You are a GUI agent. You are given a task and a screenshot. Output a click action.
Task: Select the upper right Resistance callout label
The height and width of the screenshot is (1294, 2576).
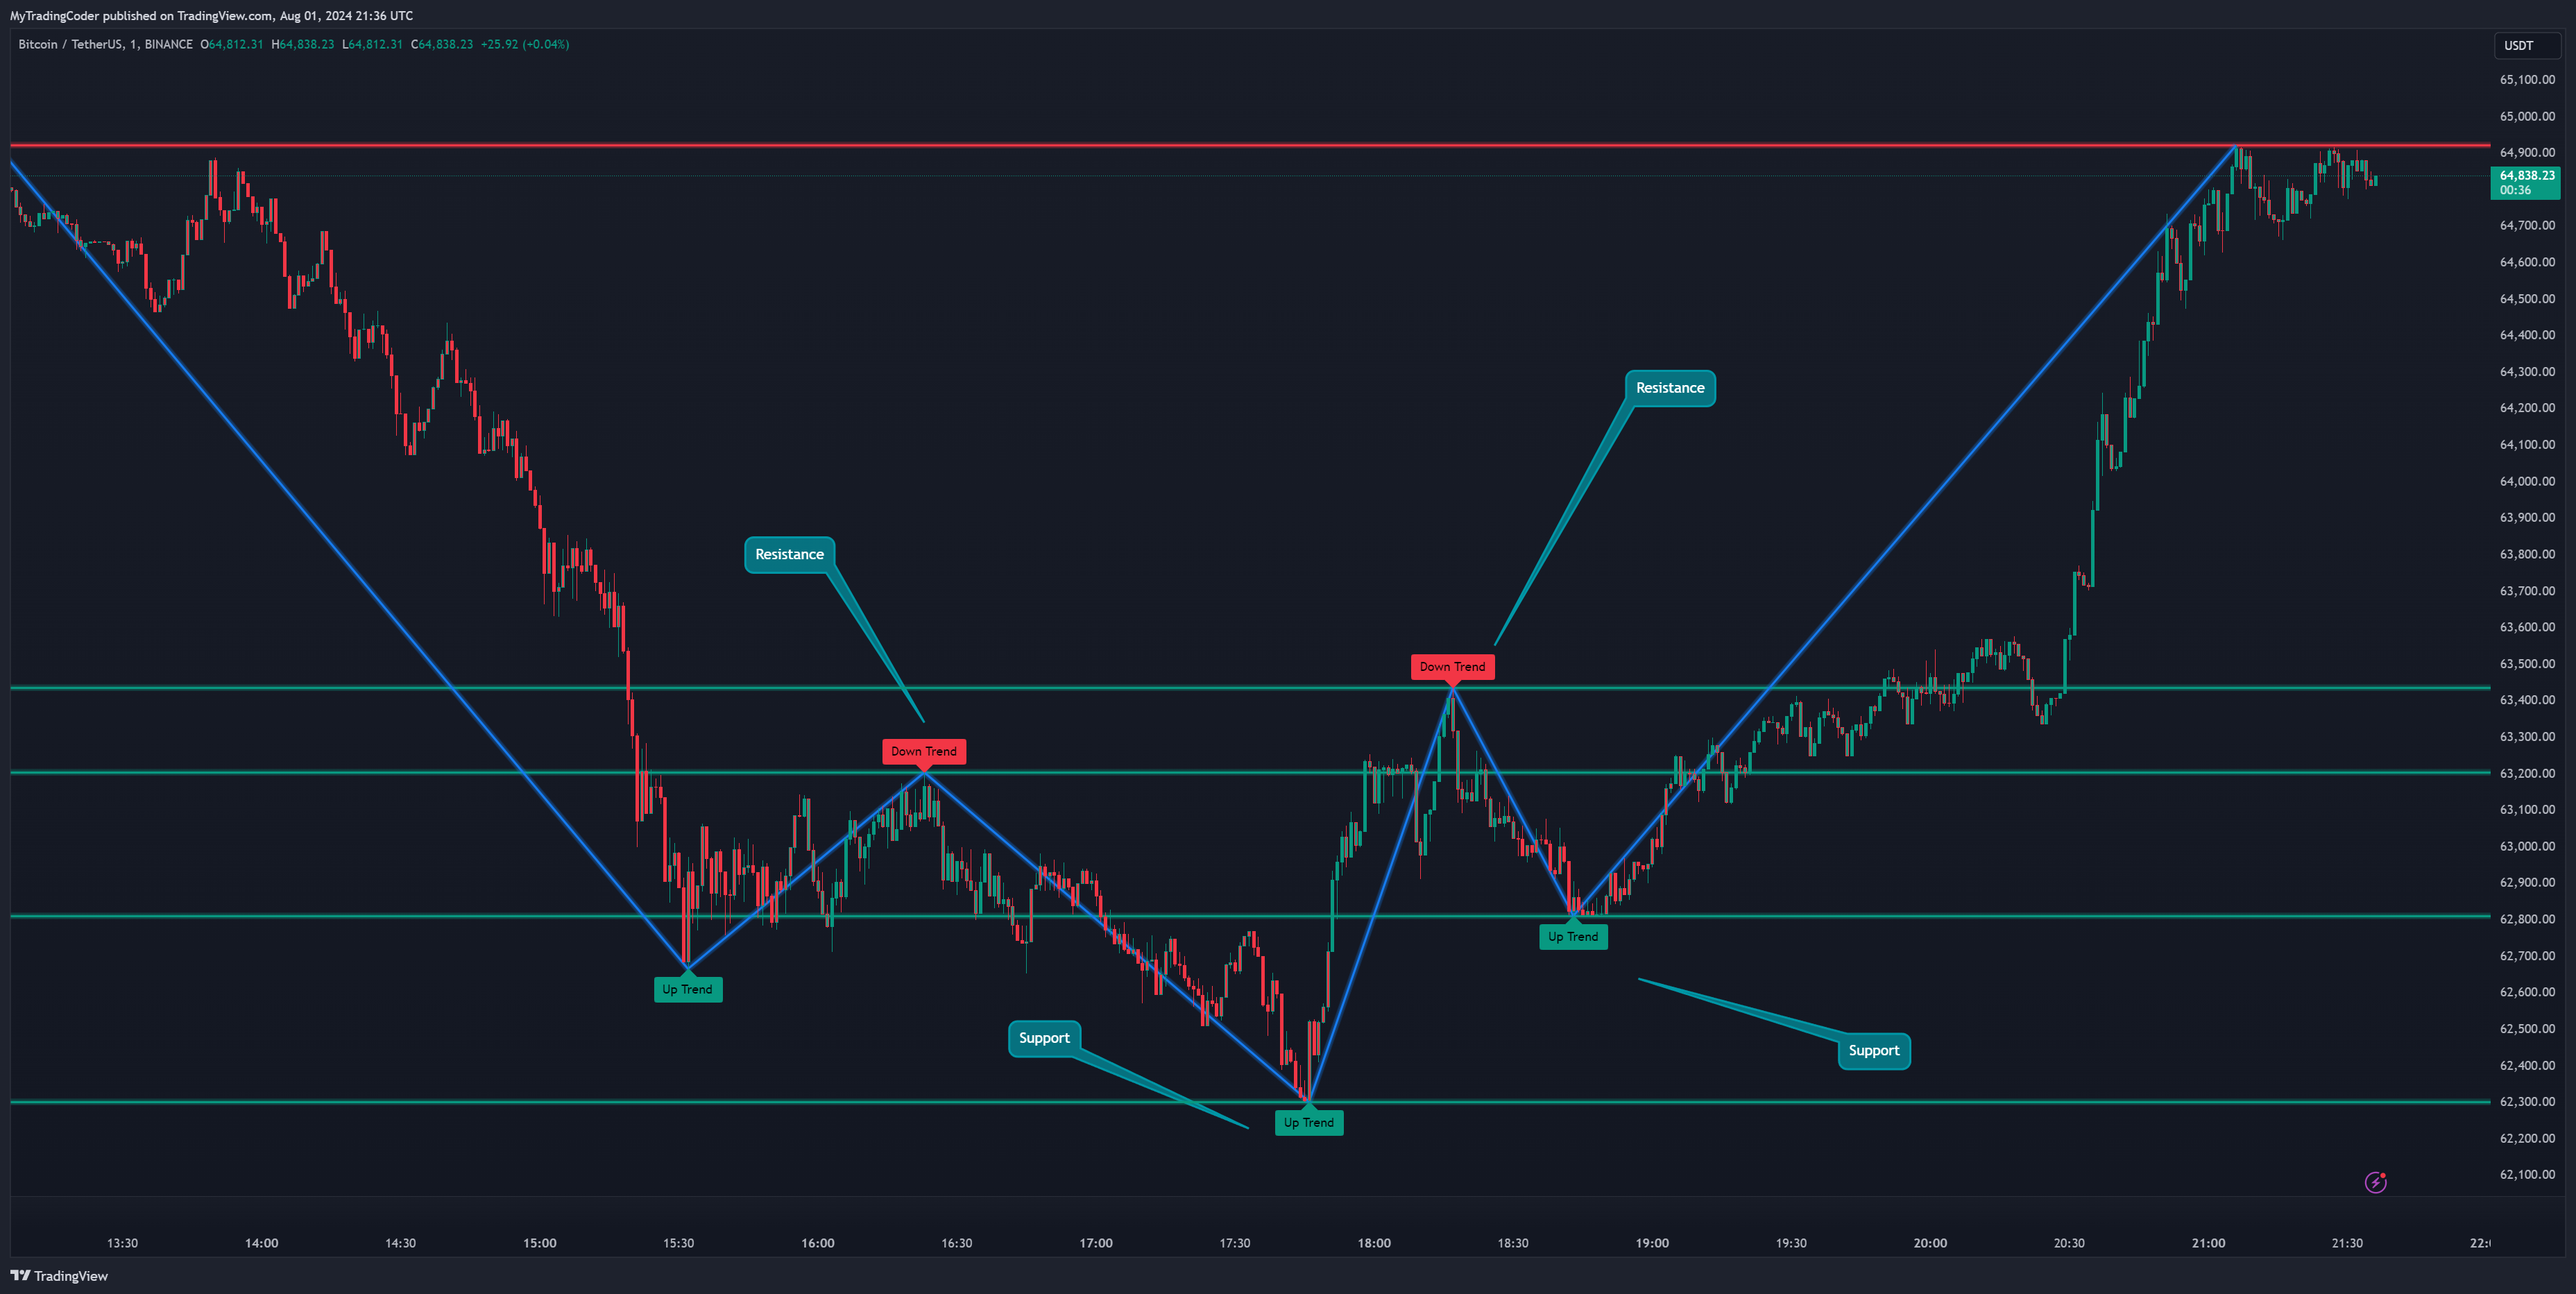tap(1670, 388)
